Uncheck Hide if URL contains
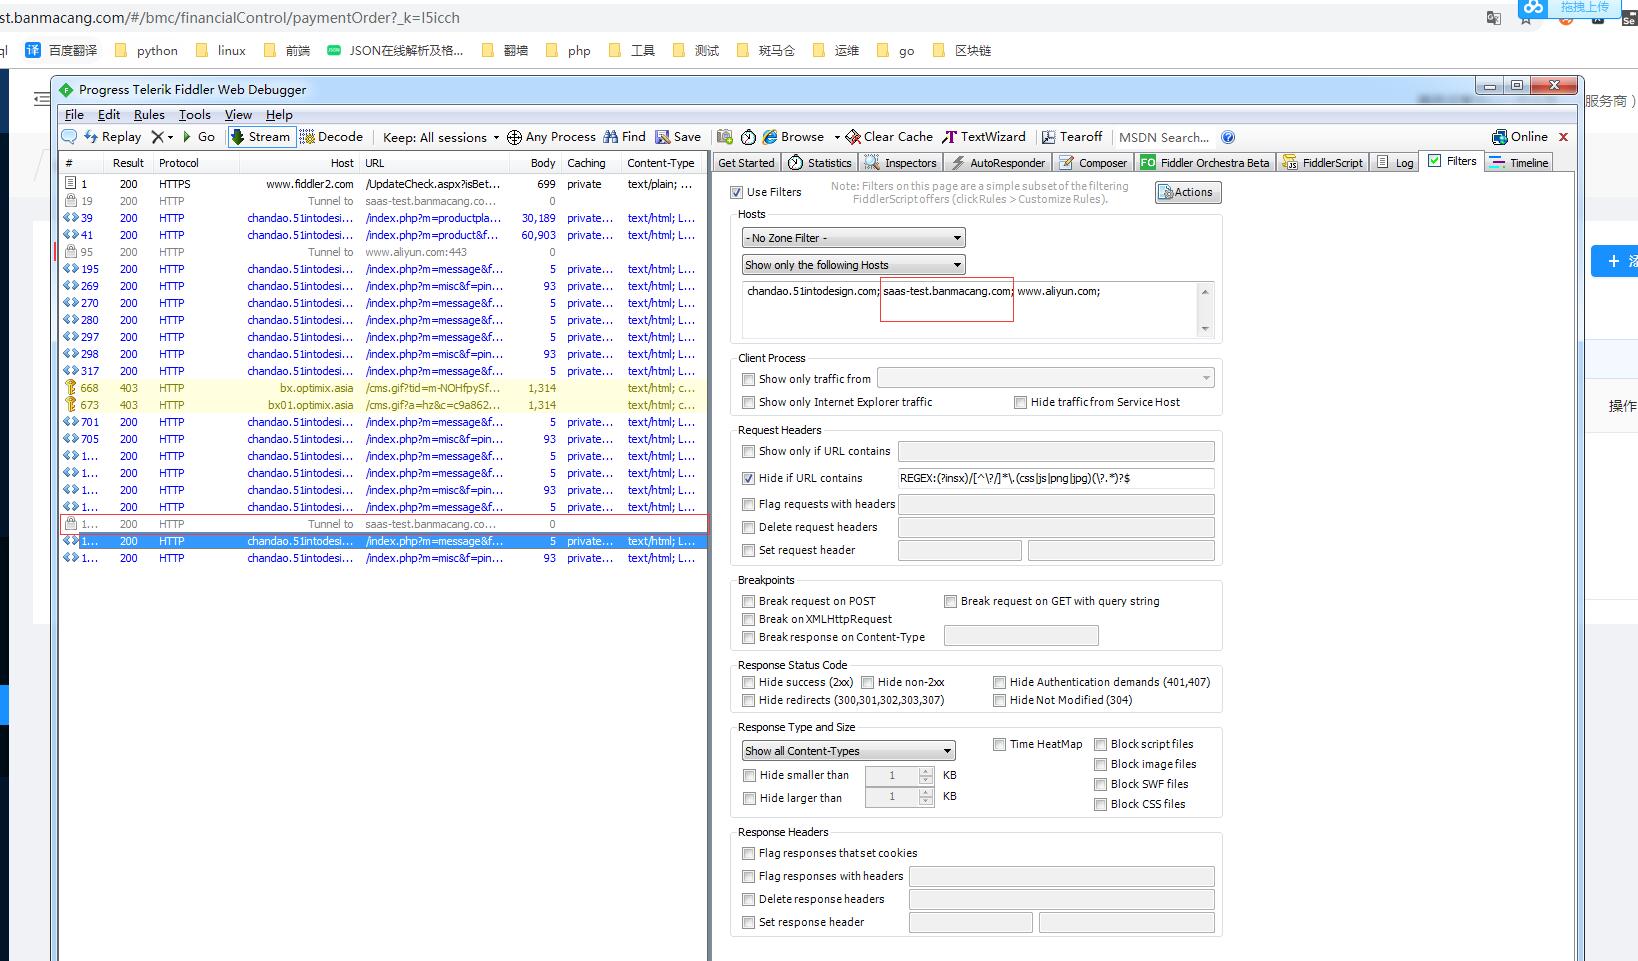 pos(748,478)
